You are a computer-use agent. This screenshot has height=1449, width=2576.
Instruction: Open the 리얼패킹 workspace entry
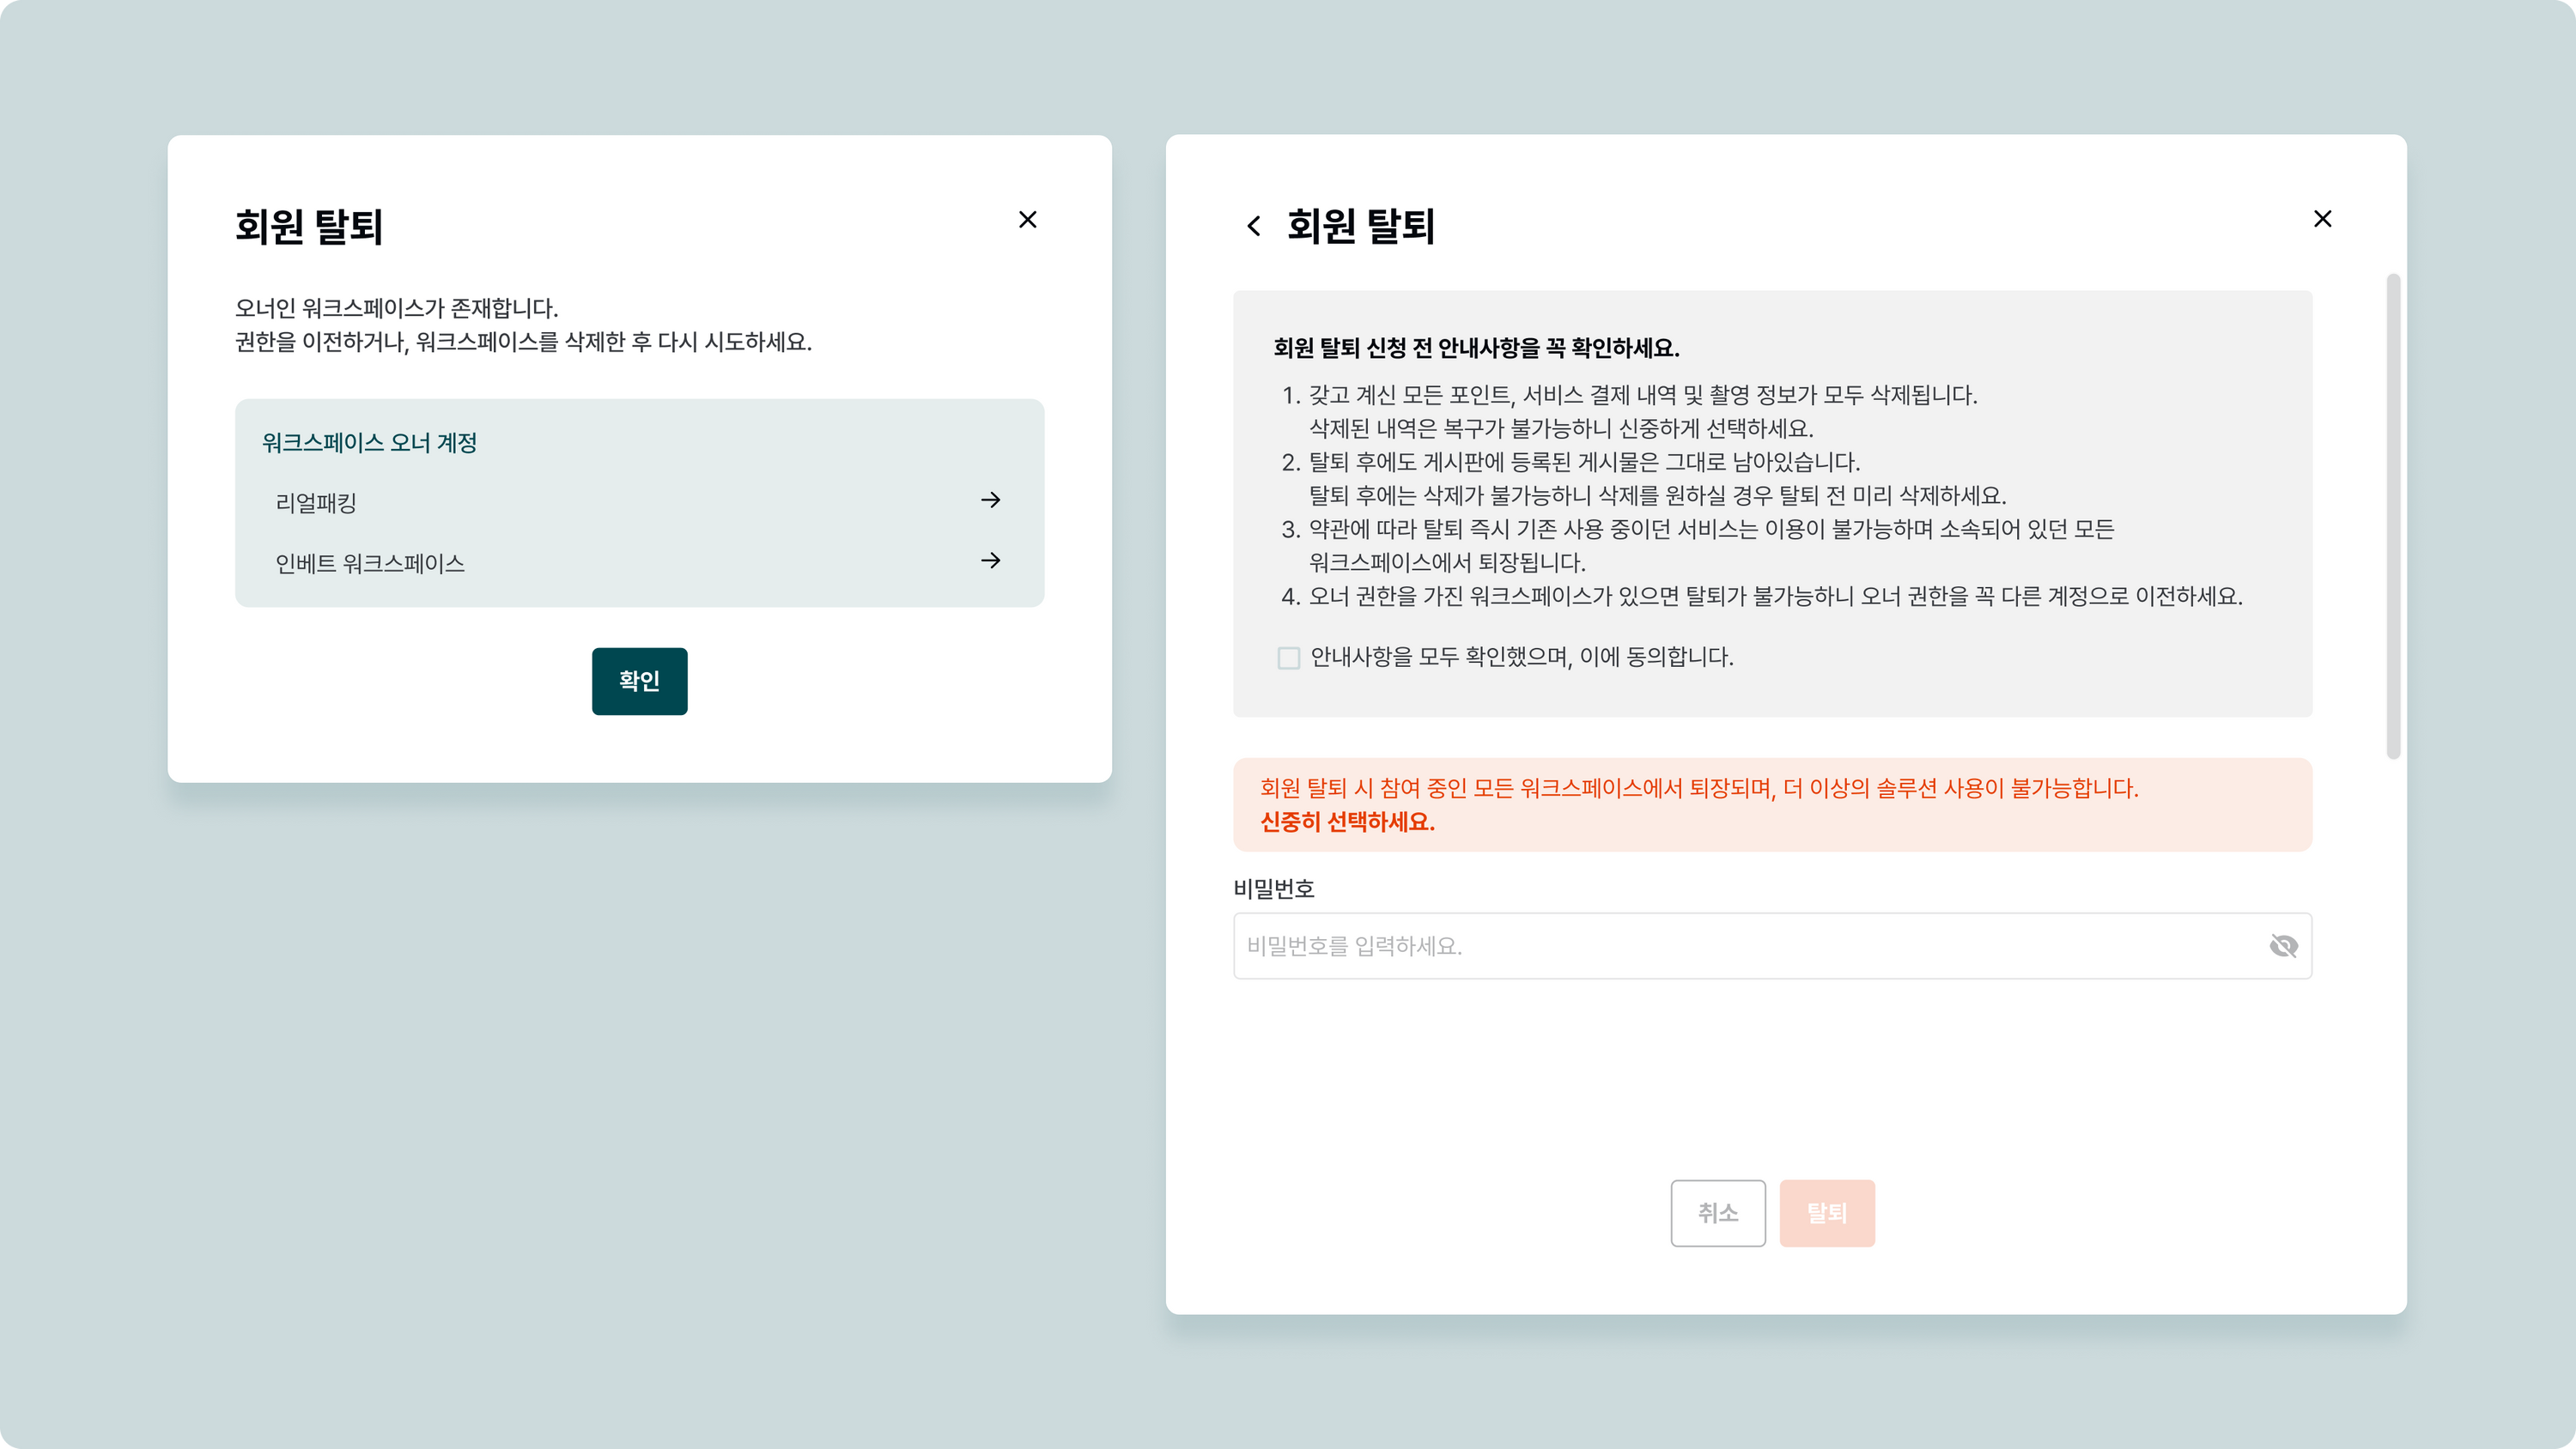pos(316,503)
